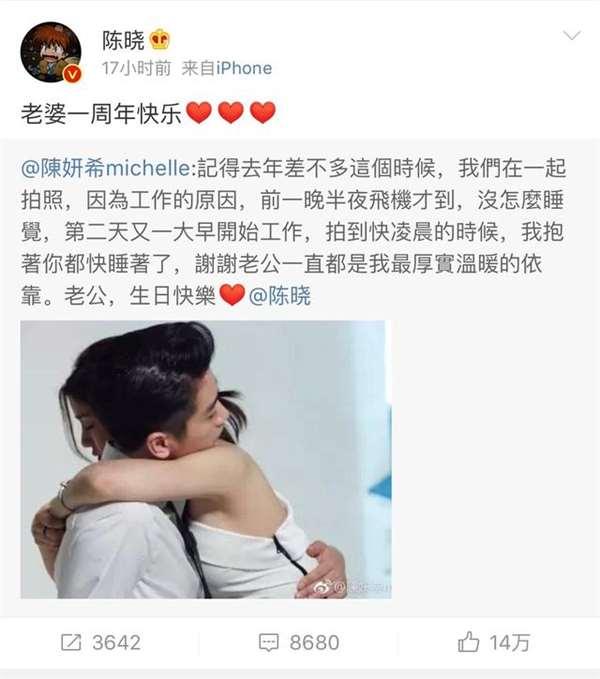Open @陳妍希michelle mention link

105,168
